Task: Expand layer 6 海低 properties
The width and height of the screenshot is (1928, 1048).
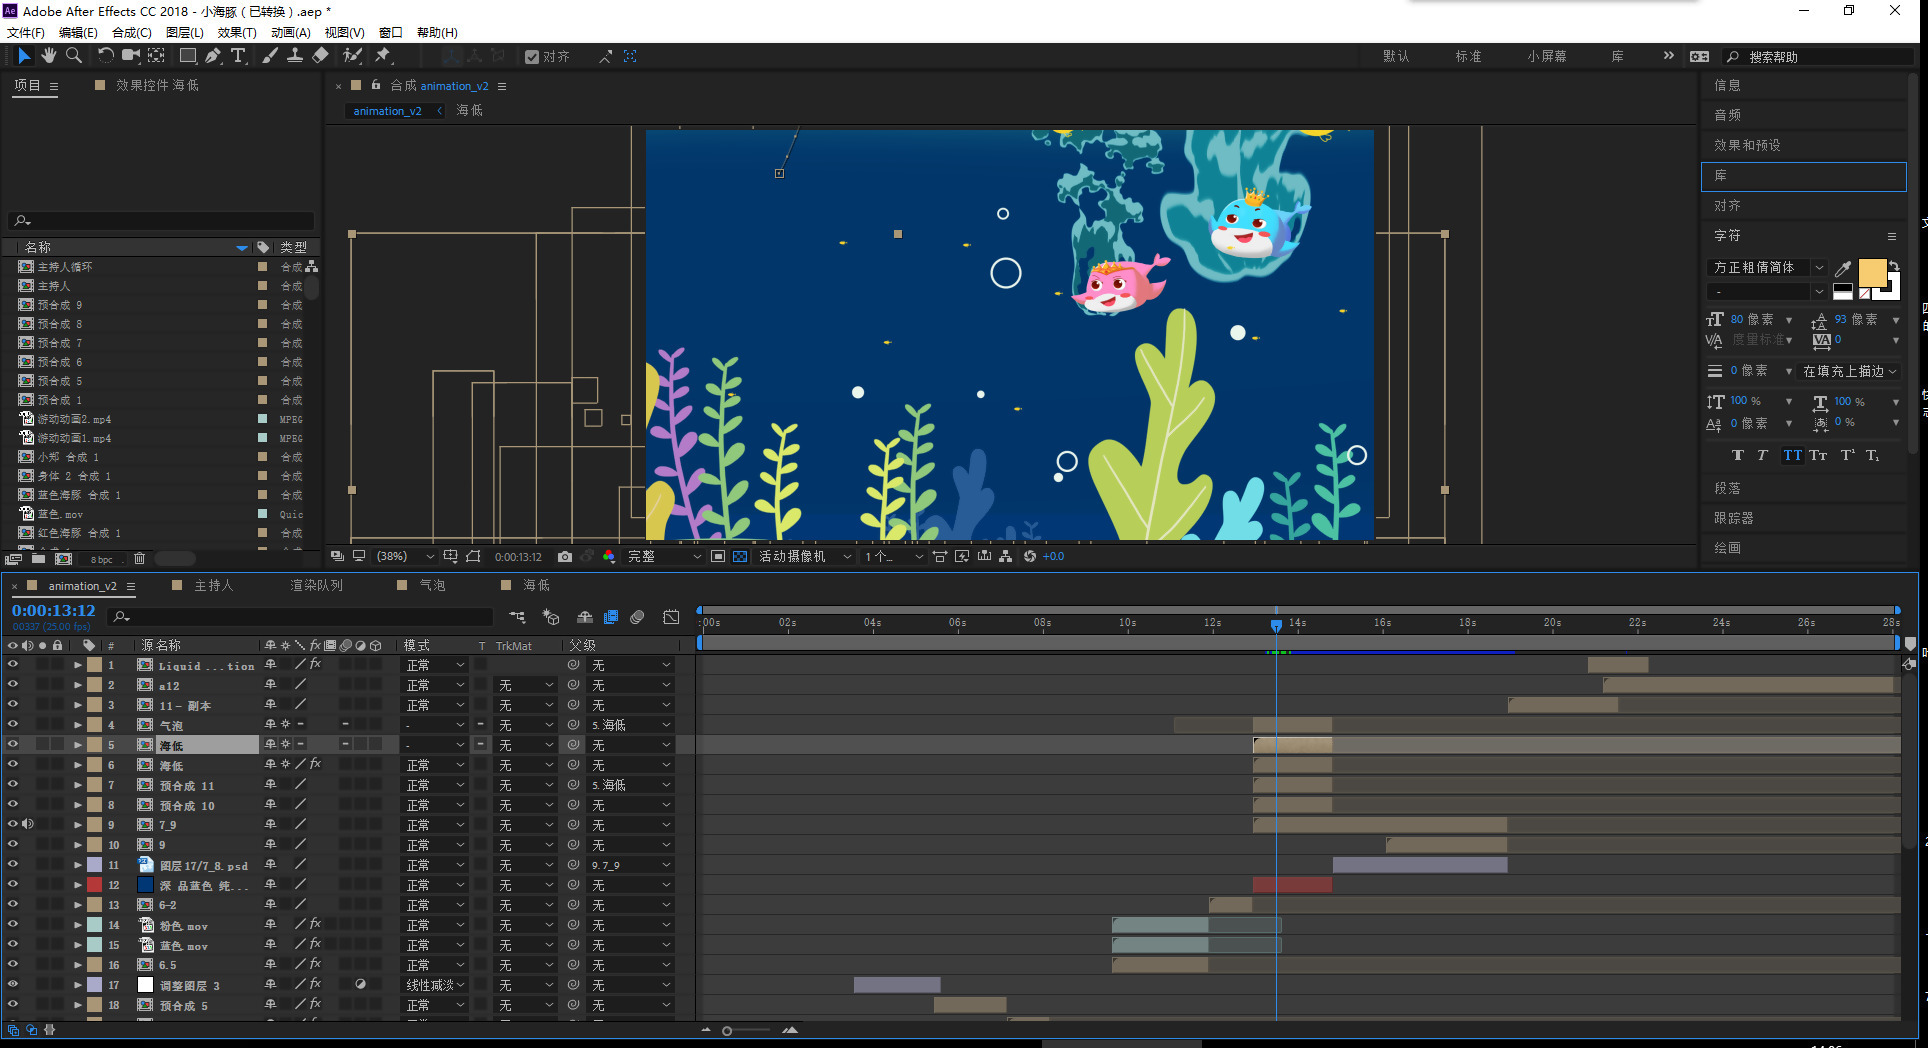Action: (x=77, y=765)
